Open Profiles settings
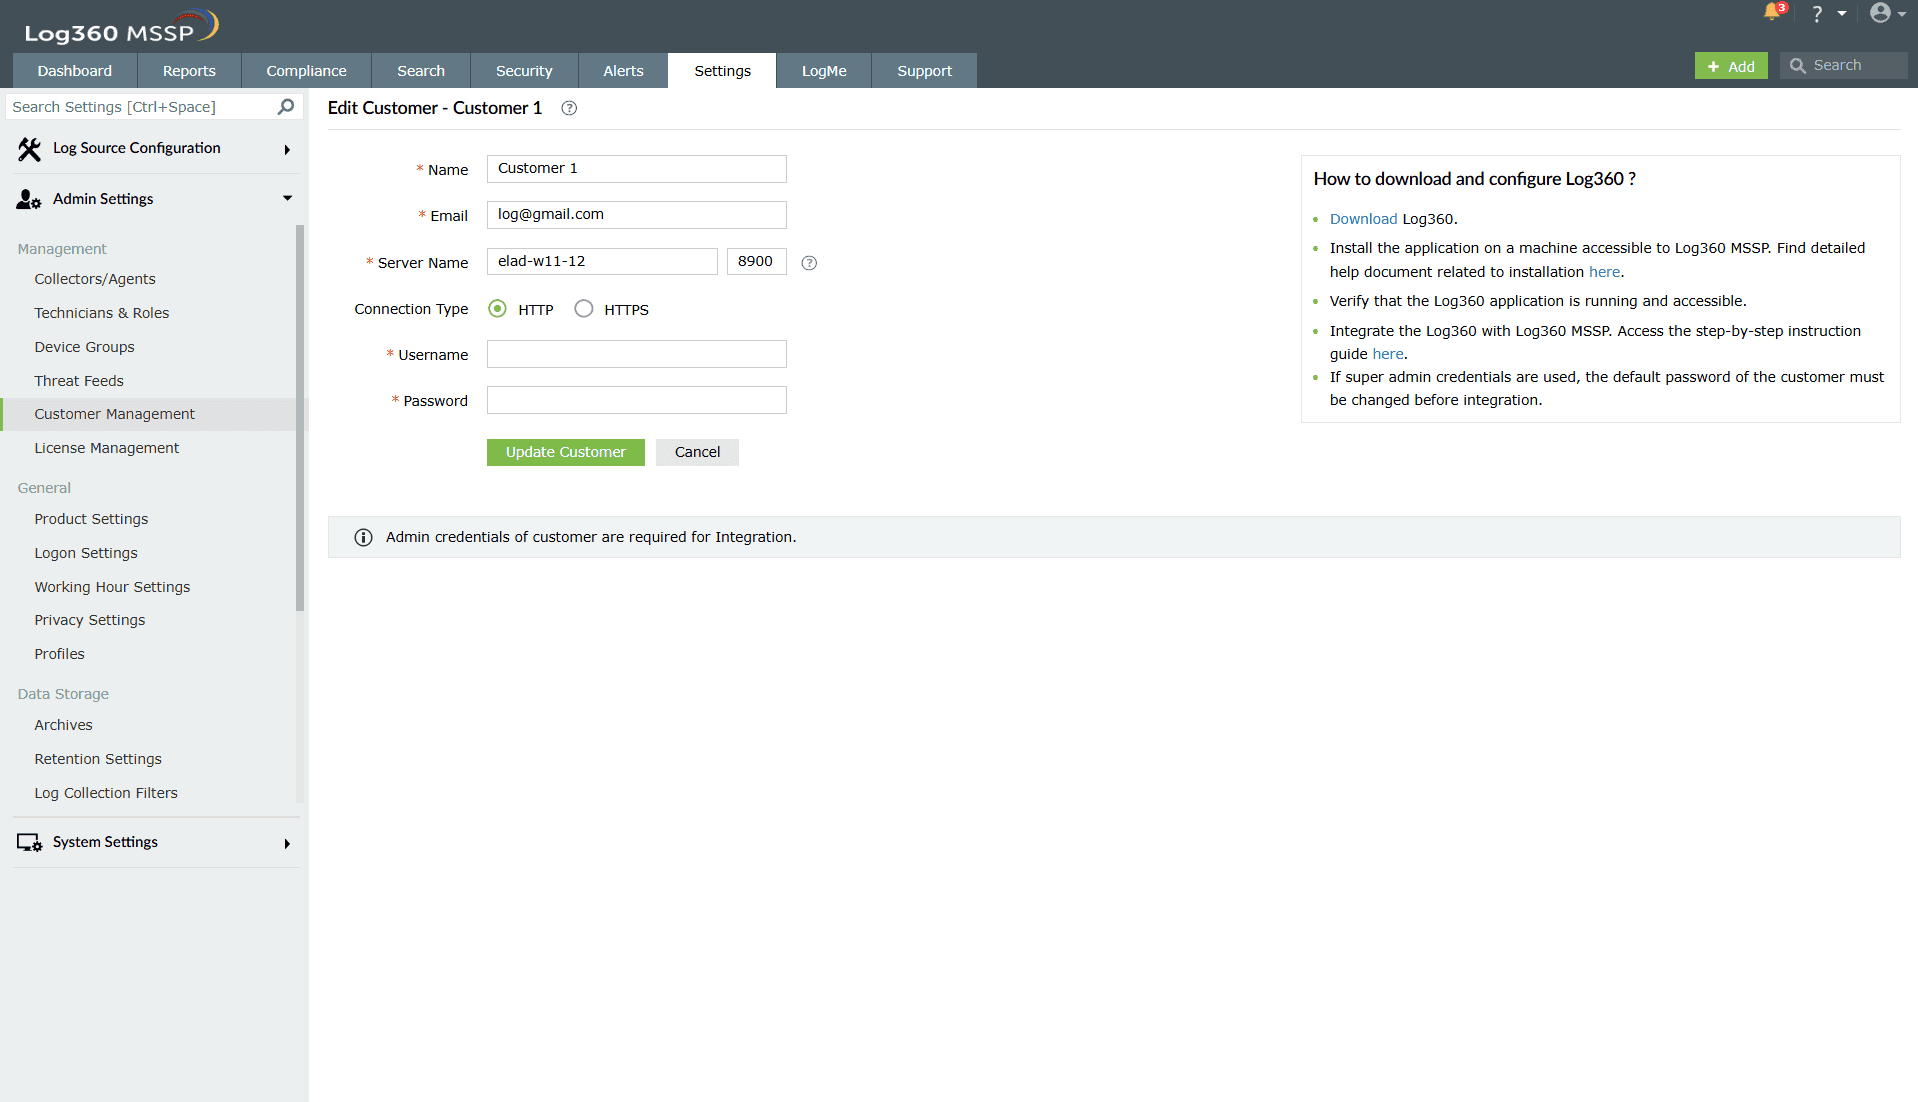Screen dimensions: 1918x1102 (59, 654)
